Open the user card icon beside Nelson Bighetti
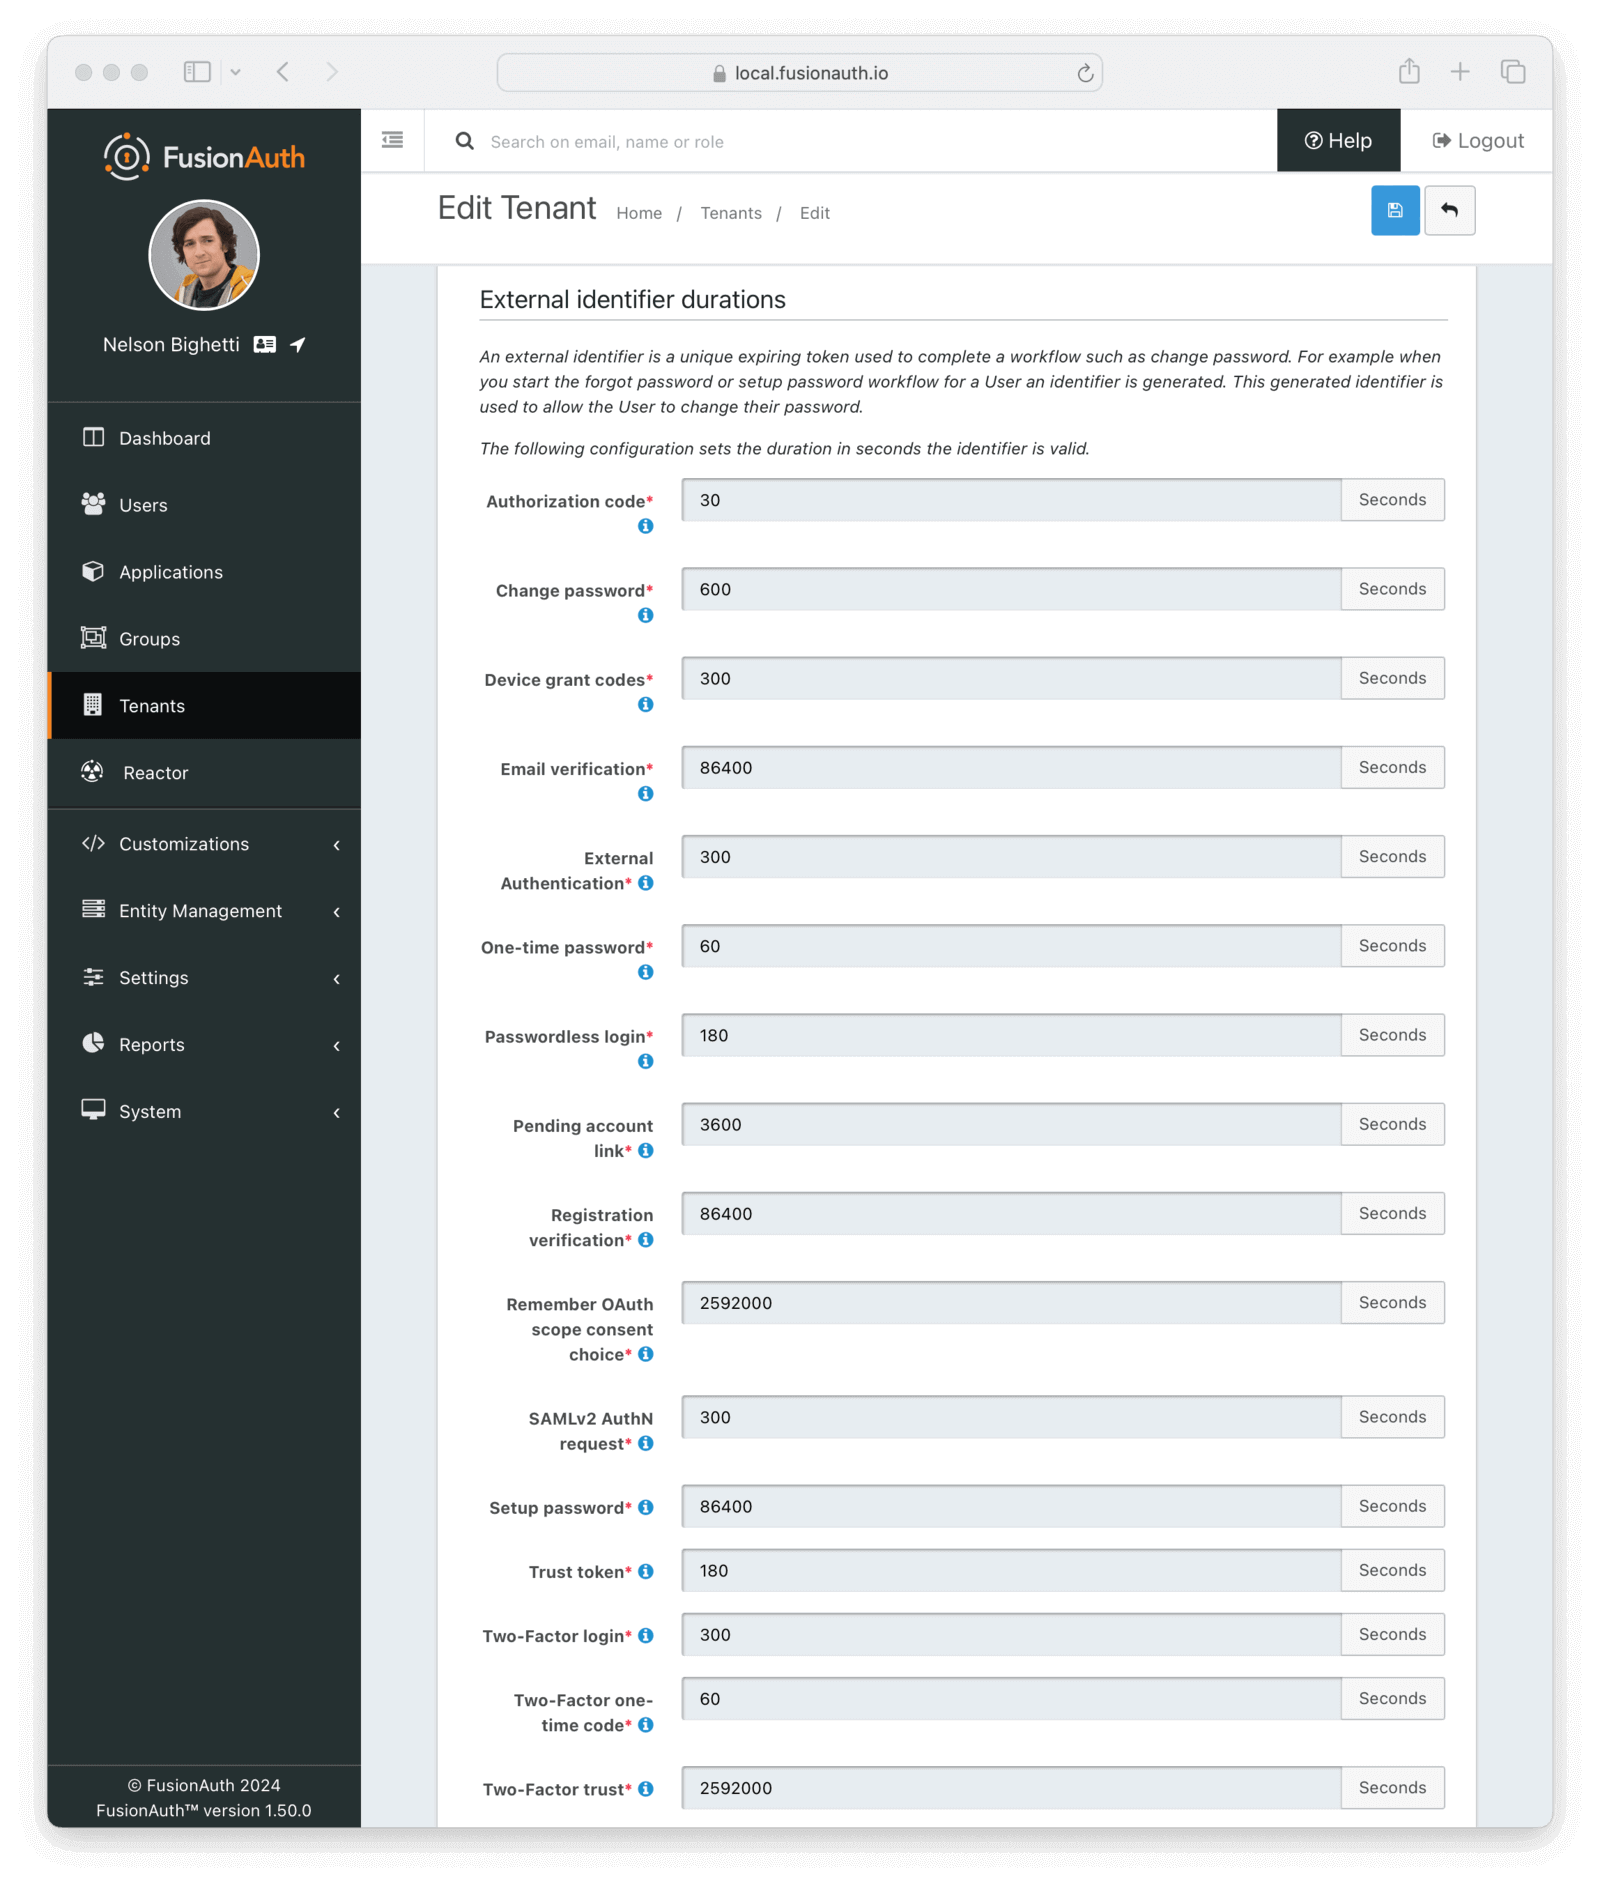Image resolution: width=1600 pixels, height=1886 pixels. point(265,344)
